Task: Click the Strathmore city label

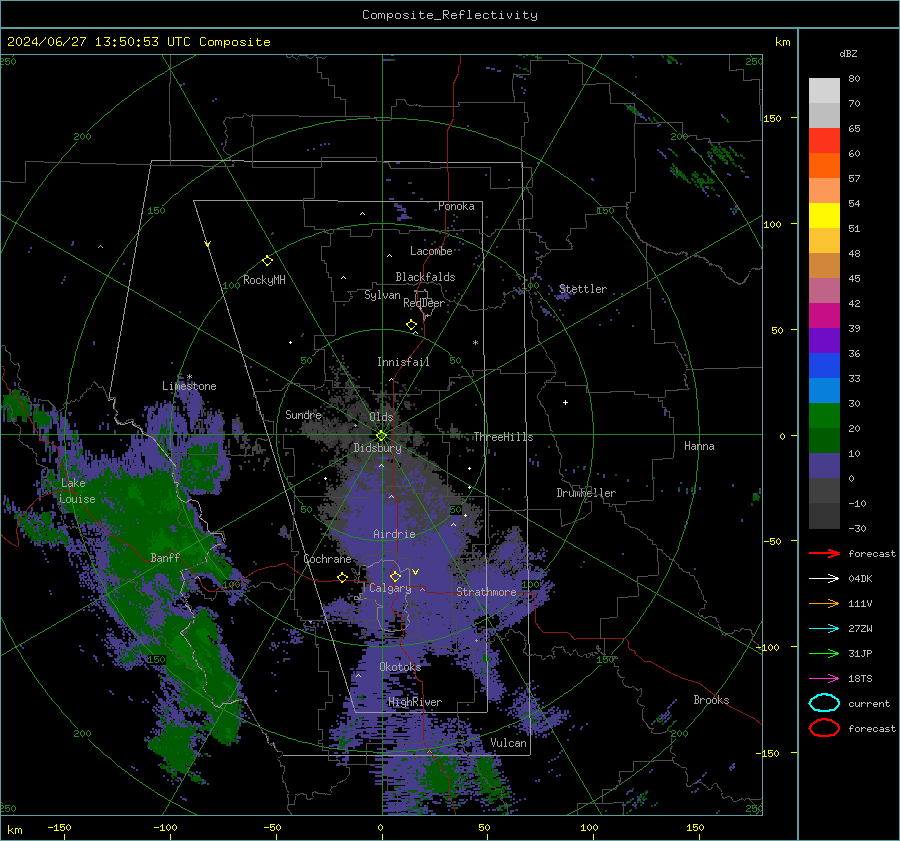Action: pos(486,592)
